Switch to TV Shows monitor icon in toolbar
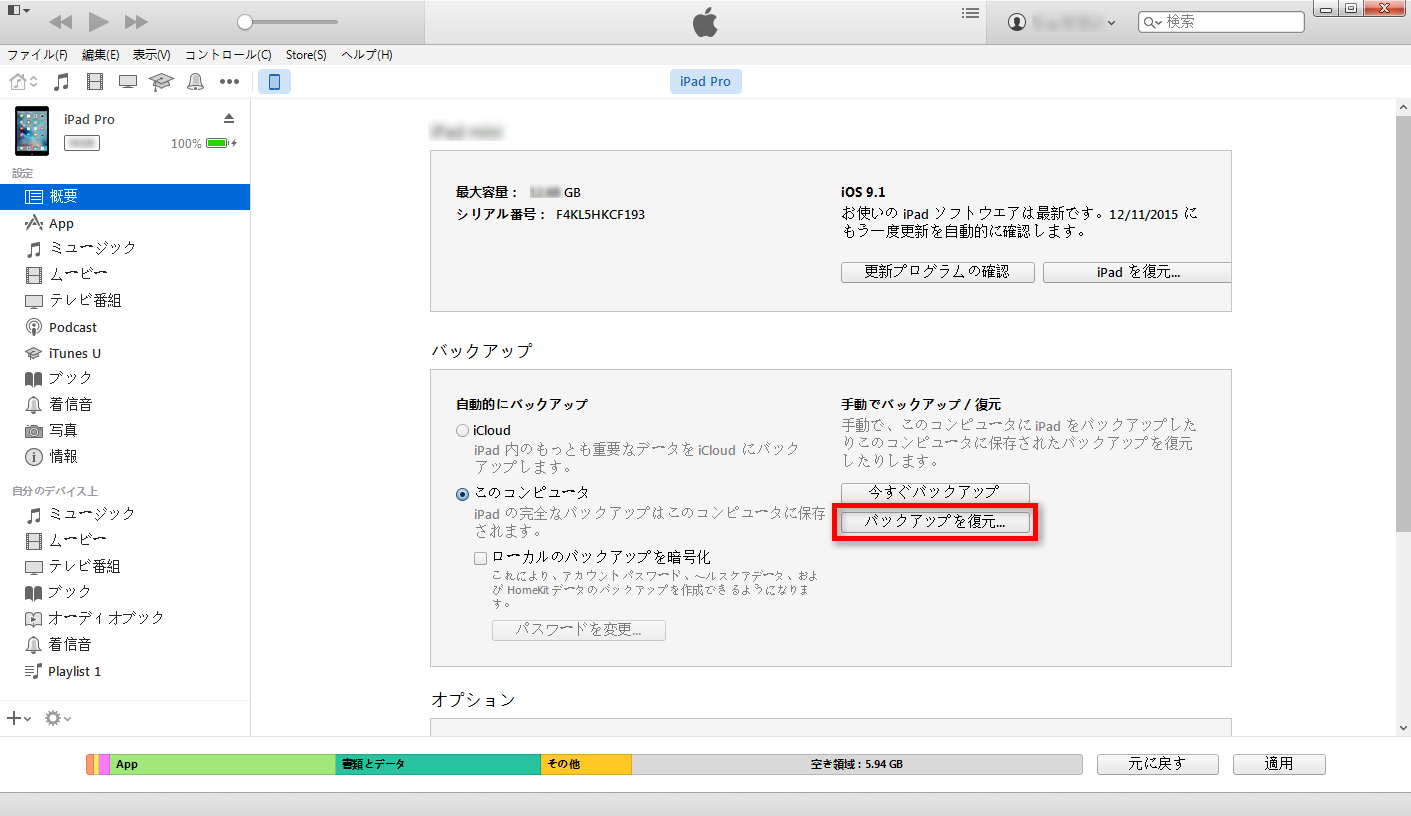The height and width of the screenshot is (816, 1411). pyautogui.click(x=128, y=82)
